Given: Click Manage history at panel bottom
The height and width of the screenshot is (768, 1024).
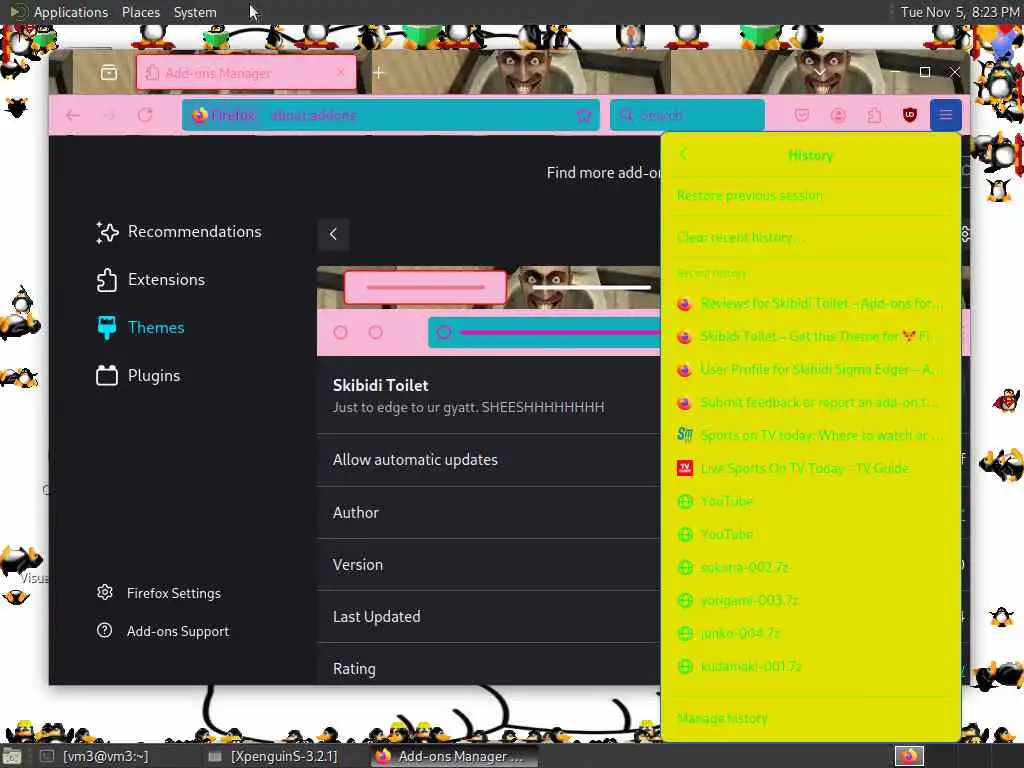Looking at the screenshot, I should tap(810, 718).
